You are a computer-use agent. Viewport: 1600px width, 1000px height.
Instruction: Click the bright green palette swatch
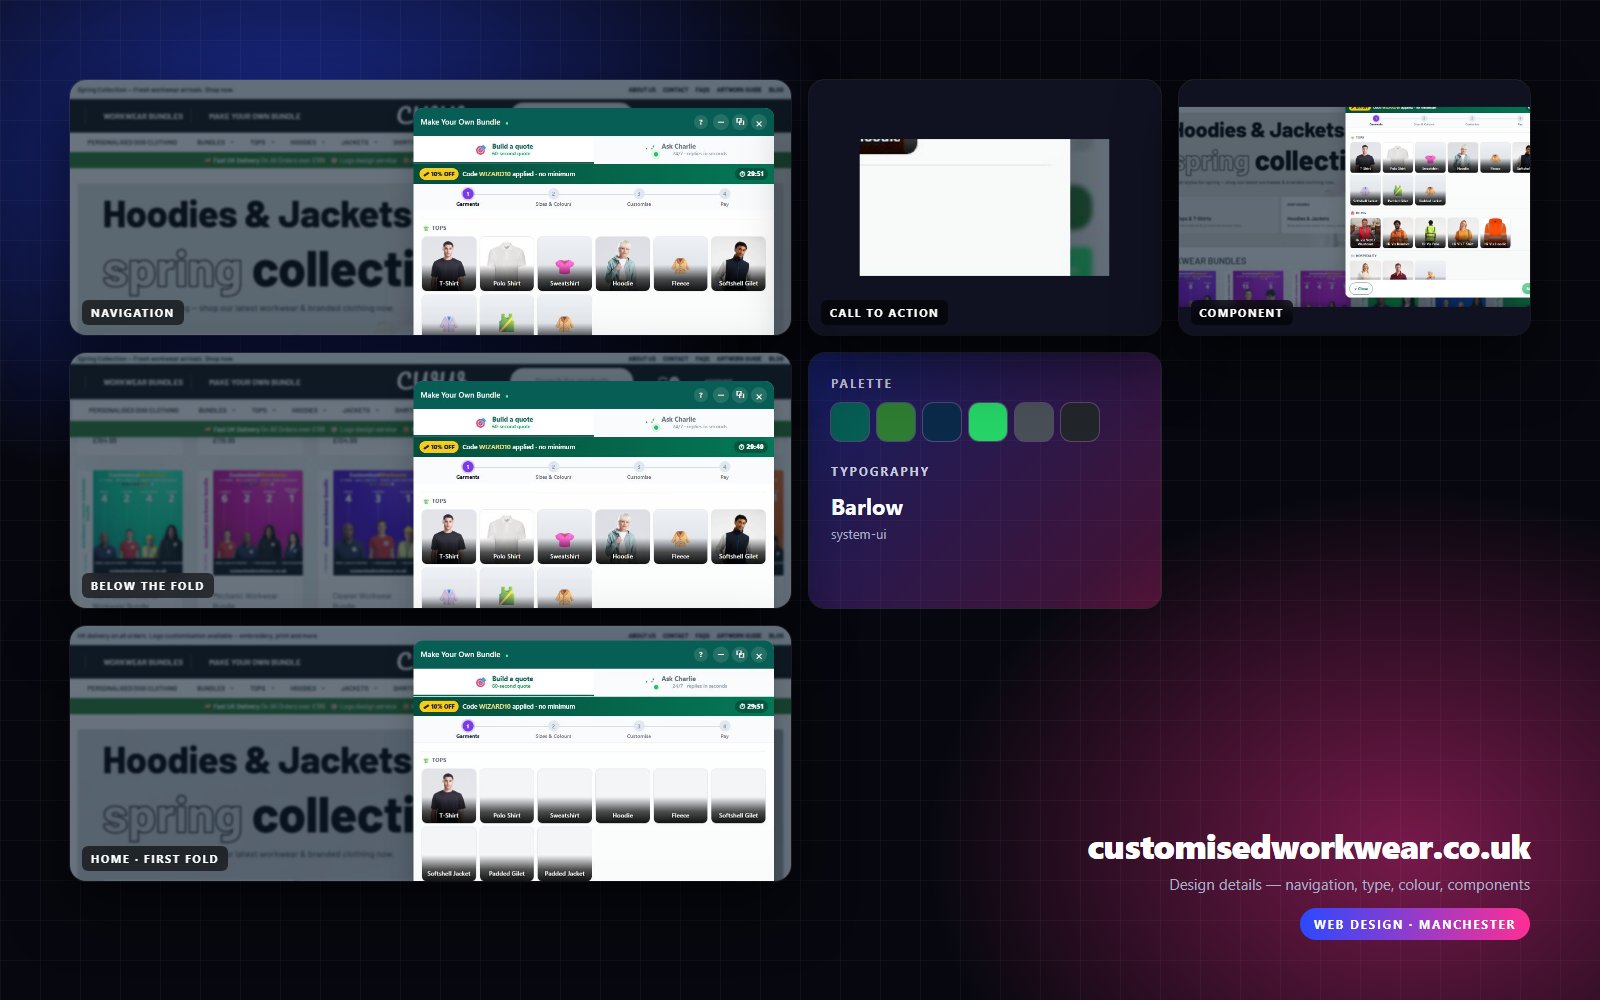pyautogui.click(x=988, y=422)
